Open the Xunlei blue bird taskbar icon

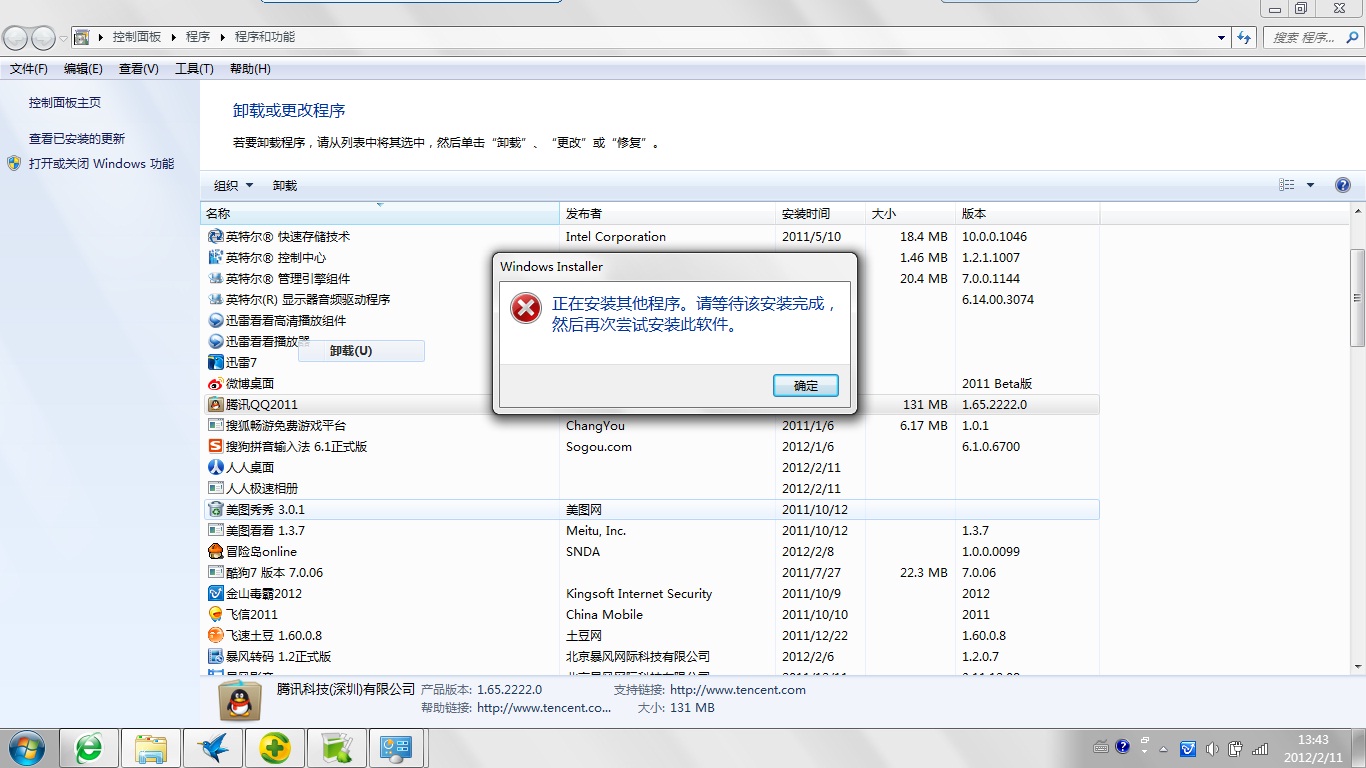click(x=213, y=748)
